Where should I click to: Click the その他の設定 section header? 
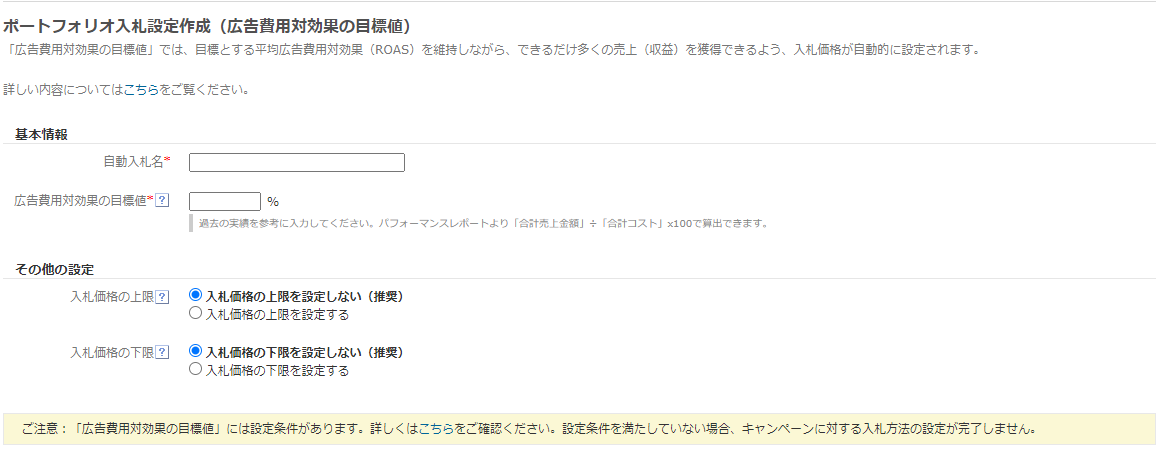tap(54, 269)
